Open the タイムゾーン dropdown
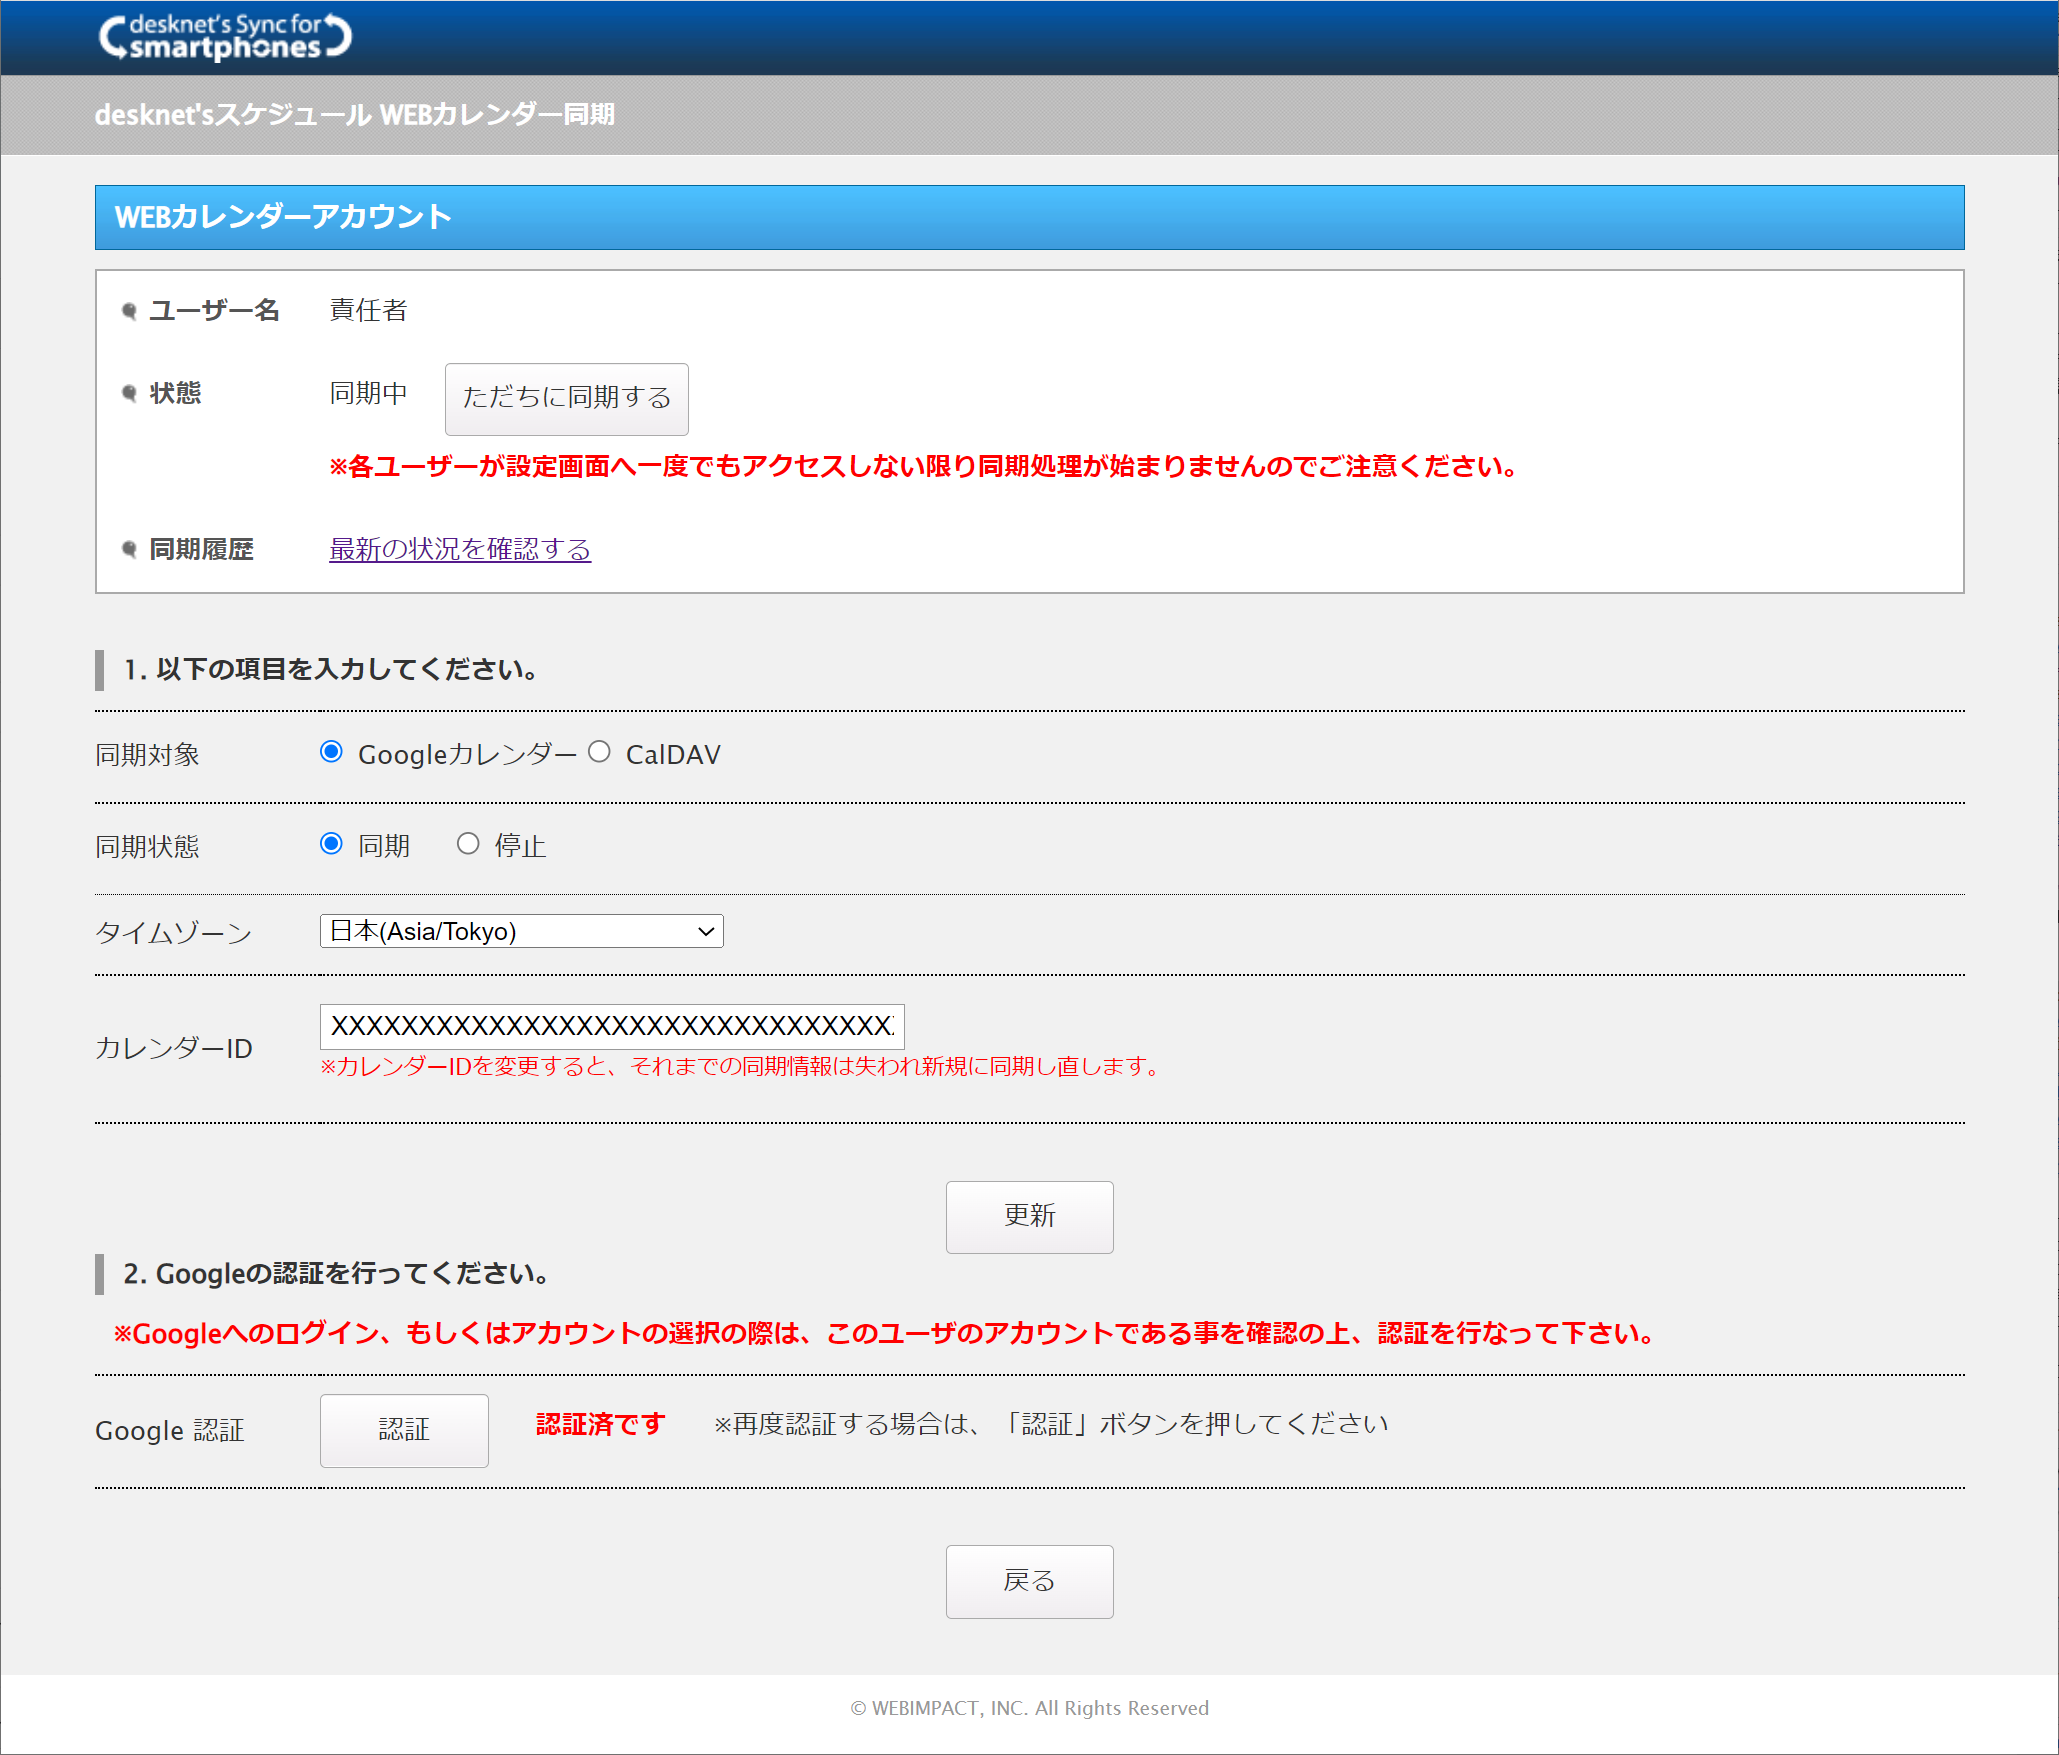 (x=520, y=931)
